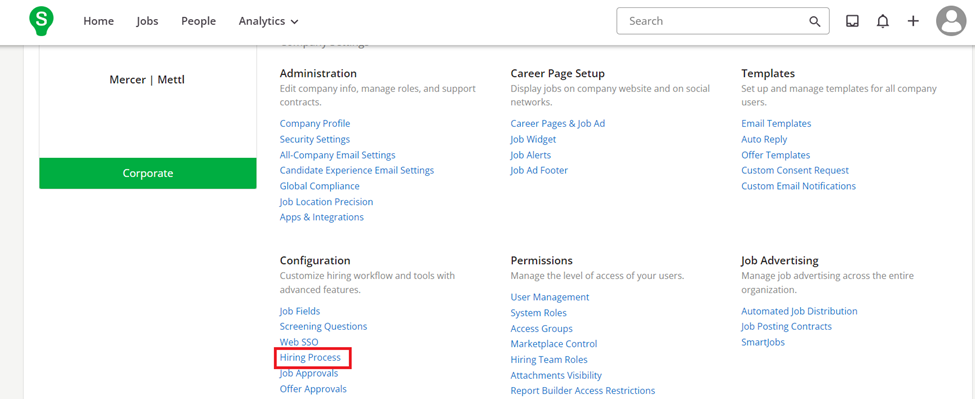Open the notifications bell icon

click(x=882, y=21)
